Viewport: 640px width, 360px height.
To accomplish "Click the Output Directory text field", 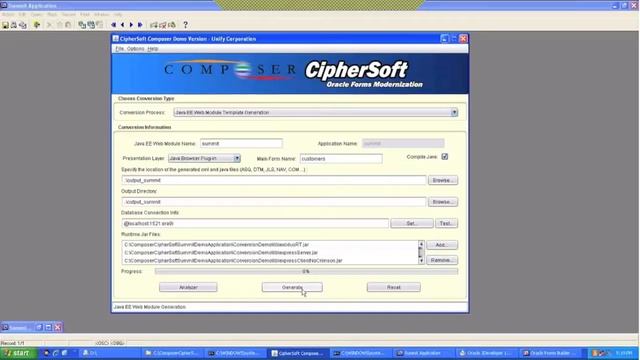I will (273, 202).
